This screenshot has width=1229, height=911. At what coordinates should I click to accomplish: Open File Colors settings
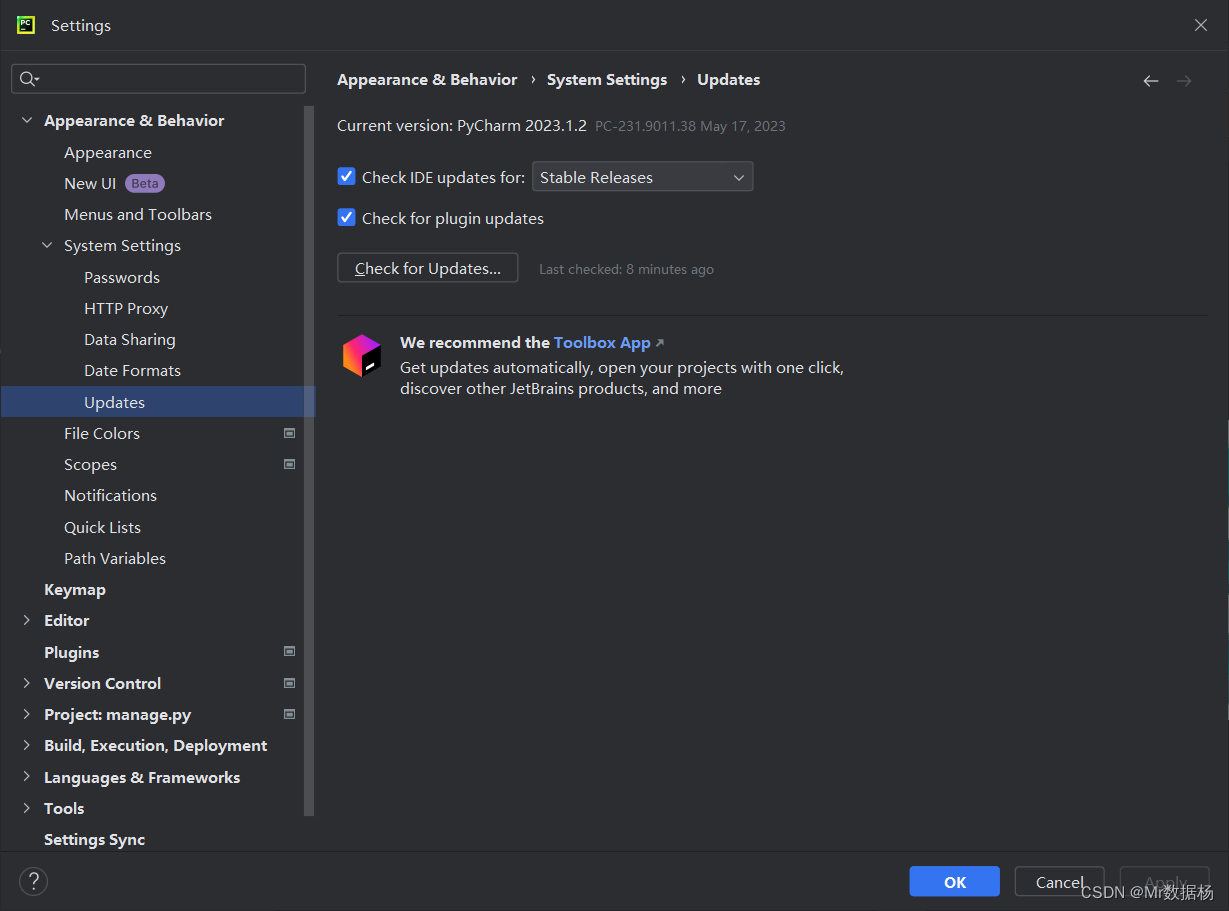point(102,433)
